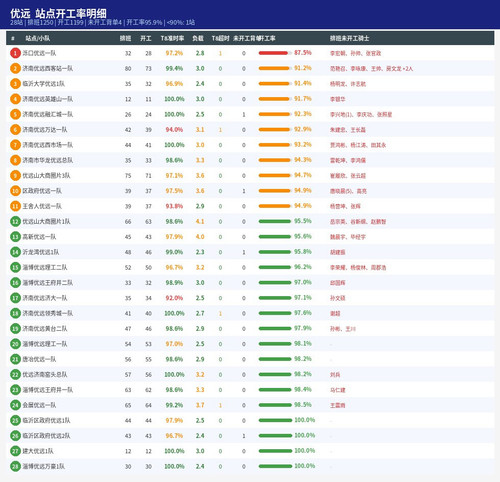Sort by the 站点/小队 column header
Screen dimensions: 500x482
pyautogui.click(x=38, y=38)
